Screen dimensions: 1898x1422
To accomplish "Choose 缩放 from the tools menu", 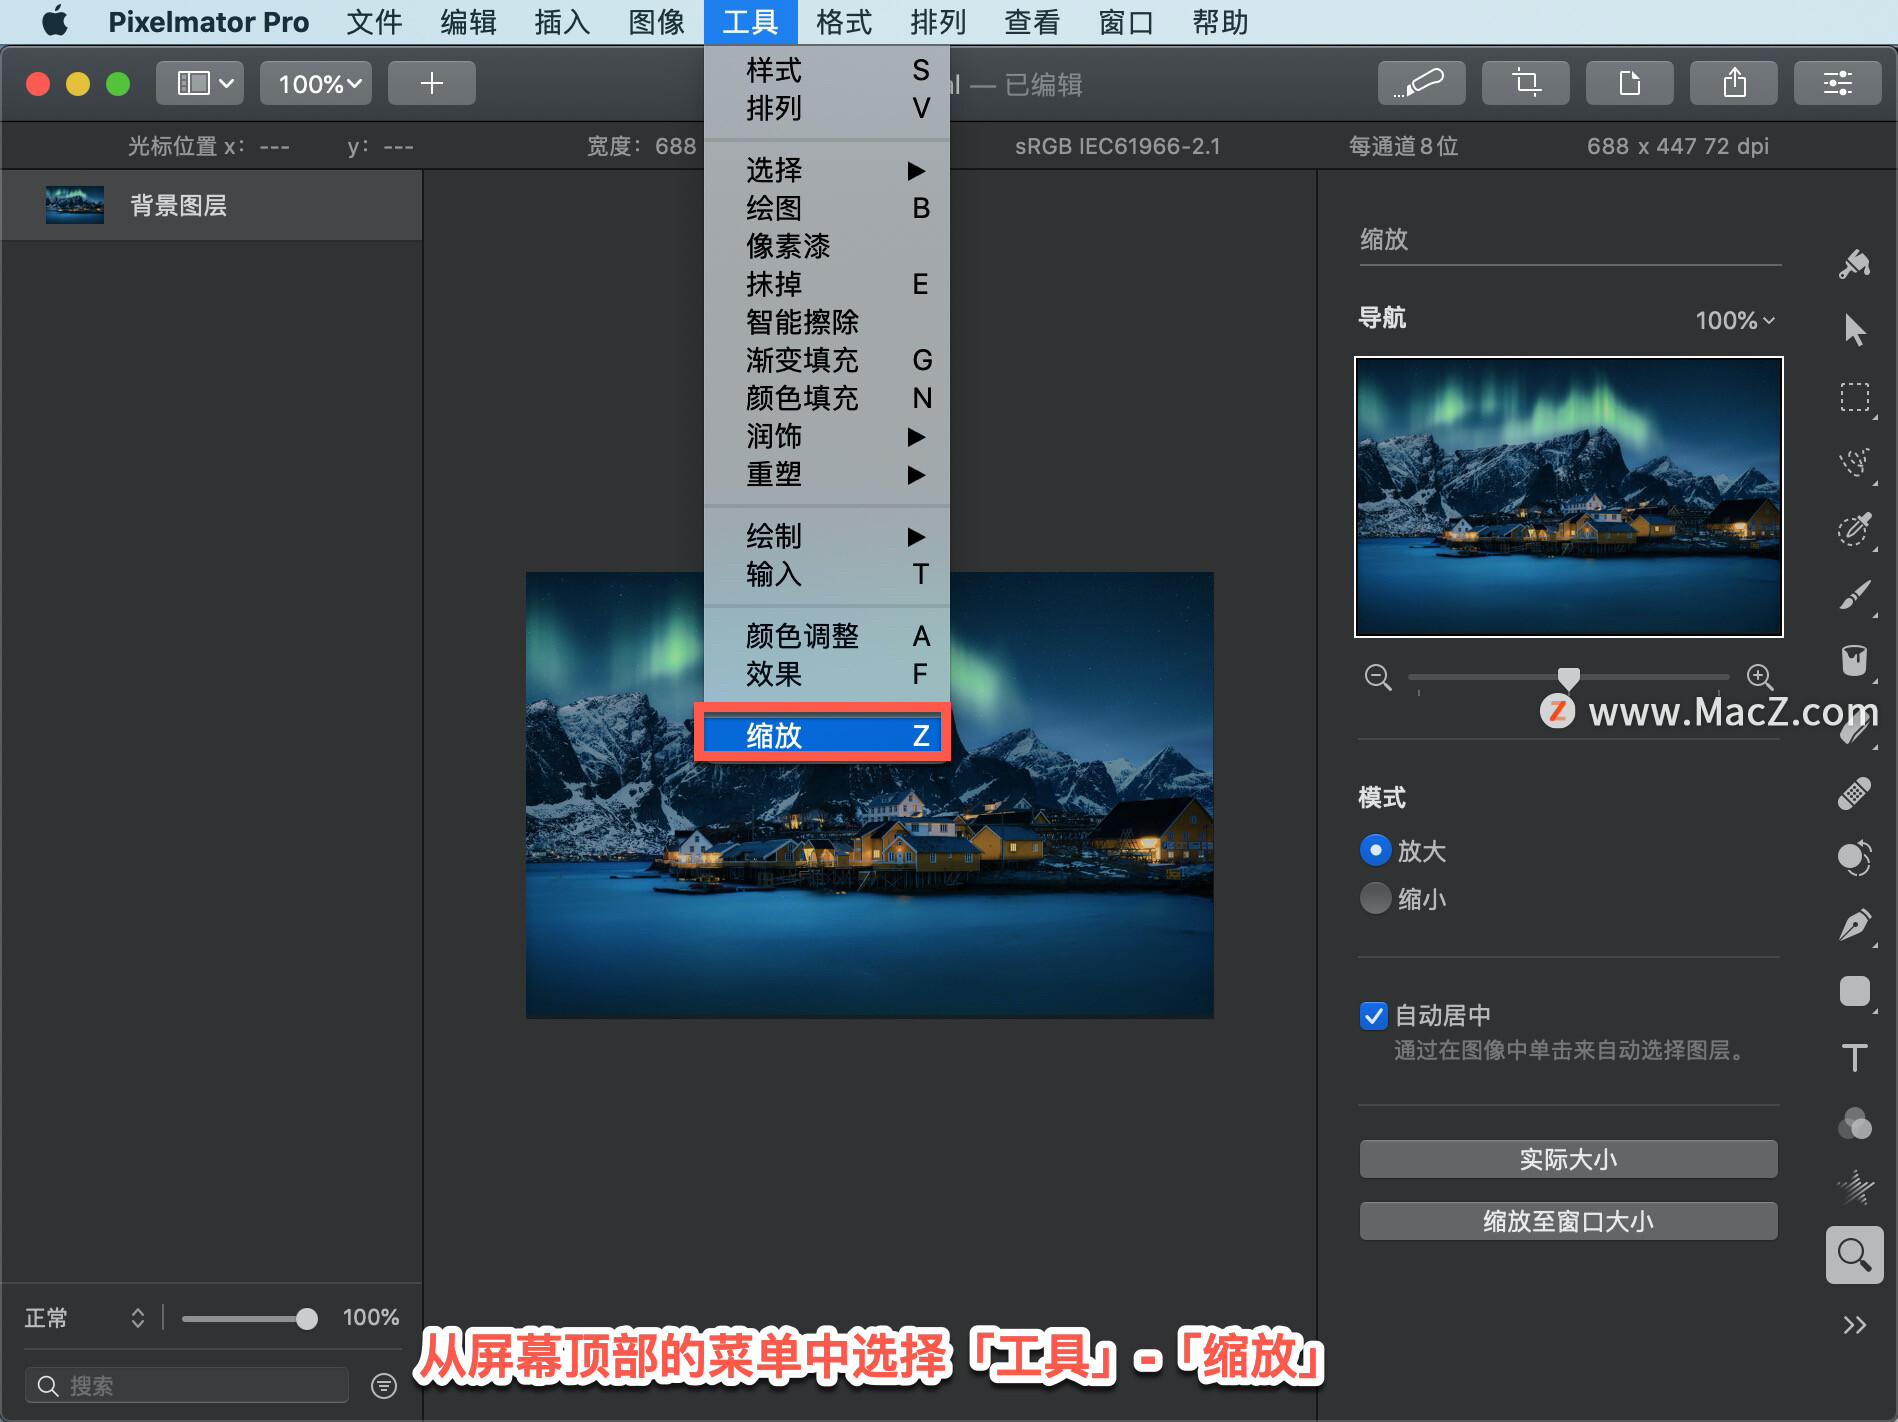I will [827, 736].
